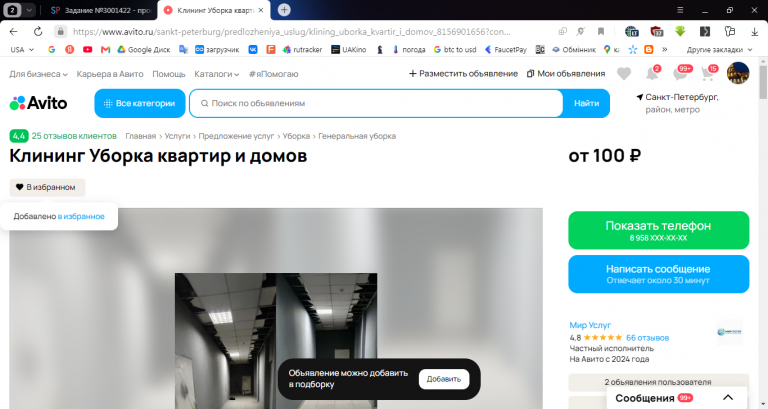The width and height of the screenshot is (768, 409).
Task: Focus the Поиск по объявлениям search field
Action: pos(376,103)
